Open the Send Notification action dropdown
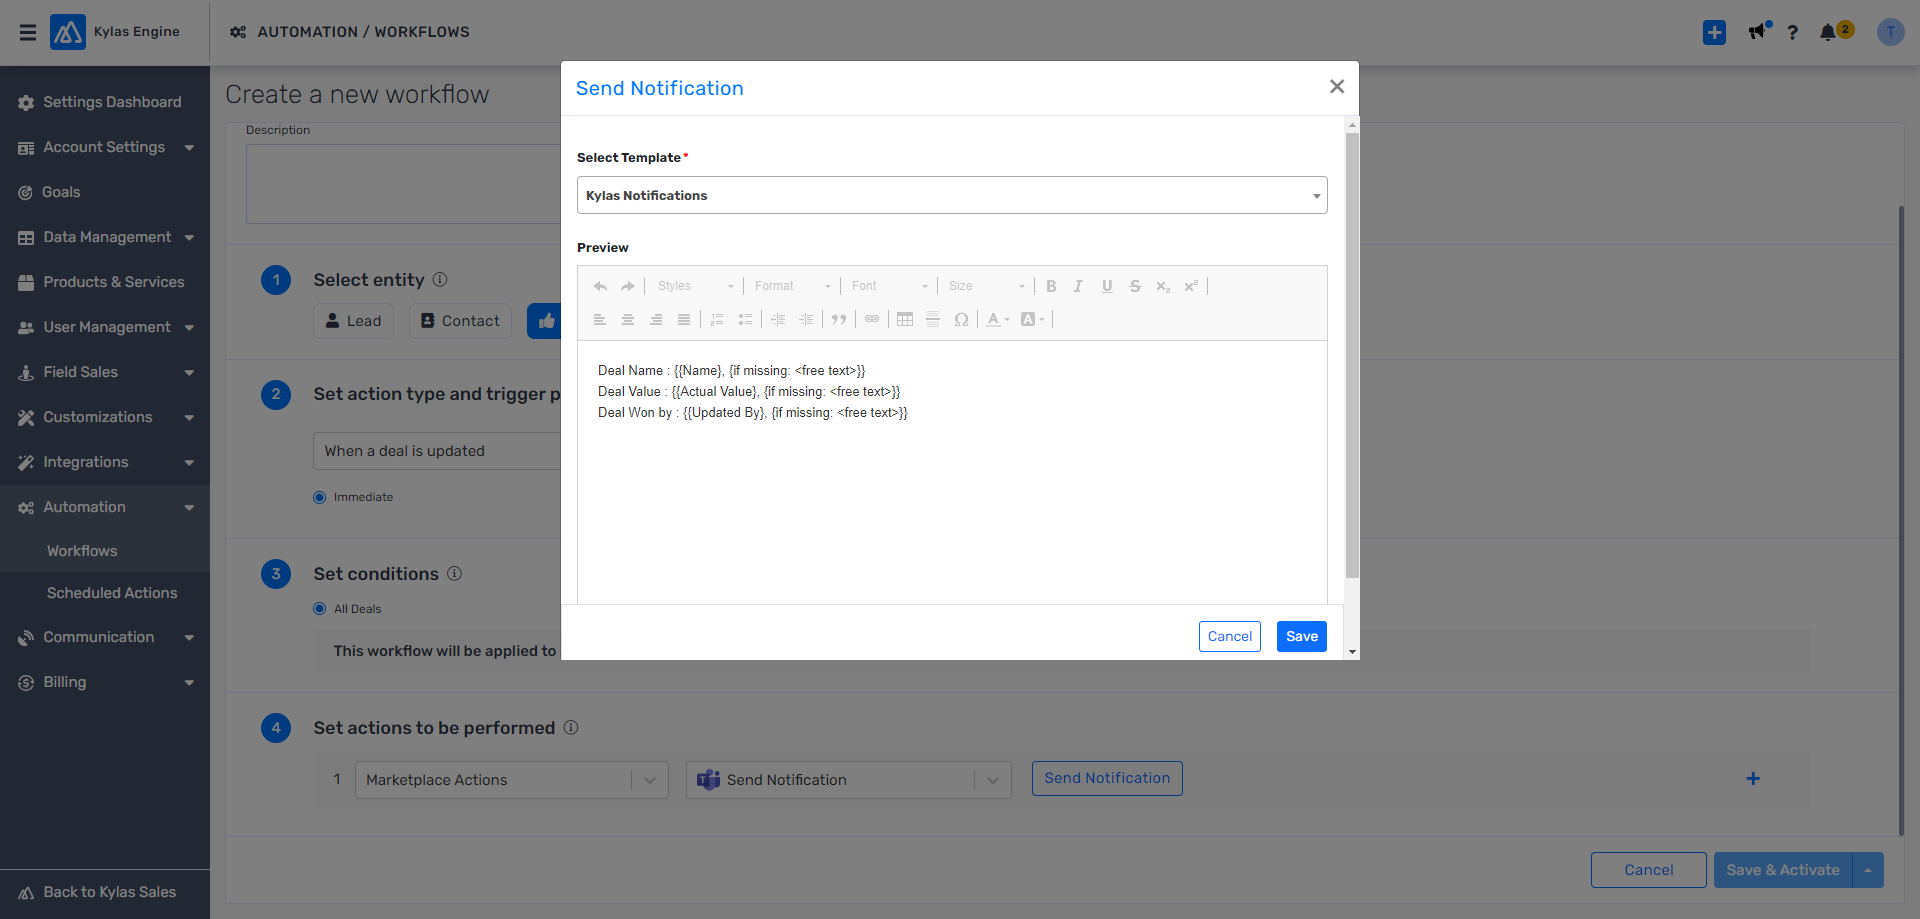Viewport: 1920px width, 919px height. click(x=849, y=780)
